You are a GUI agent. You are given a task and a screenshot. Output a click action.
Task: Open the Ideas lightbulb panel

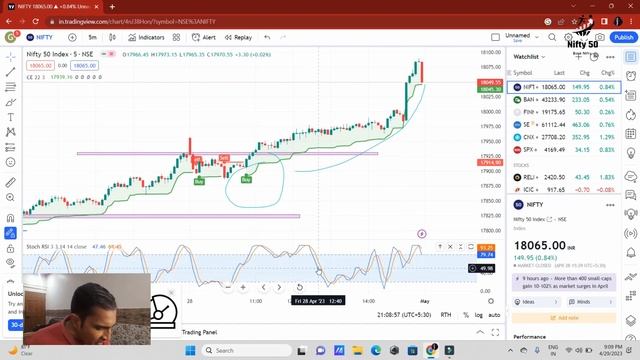(631, 153)
